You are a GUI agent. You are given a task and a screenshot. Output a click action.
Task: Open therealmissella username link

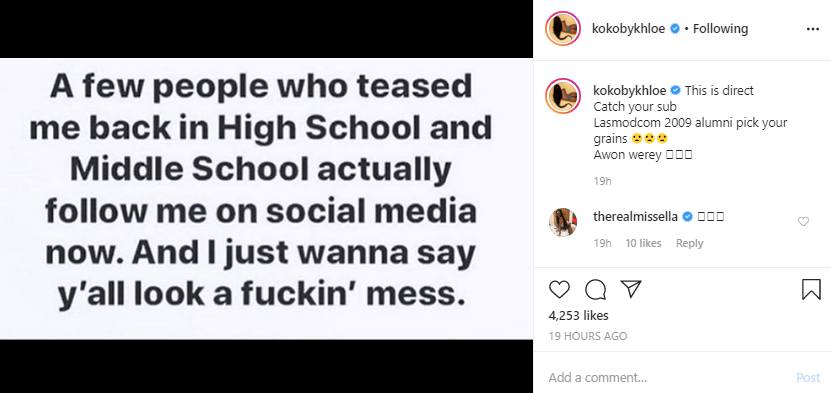[635, 217]
